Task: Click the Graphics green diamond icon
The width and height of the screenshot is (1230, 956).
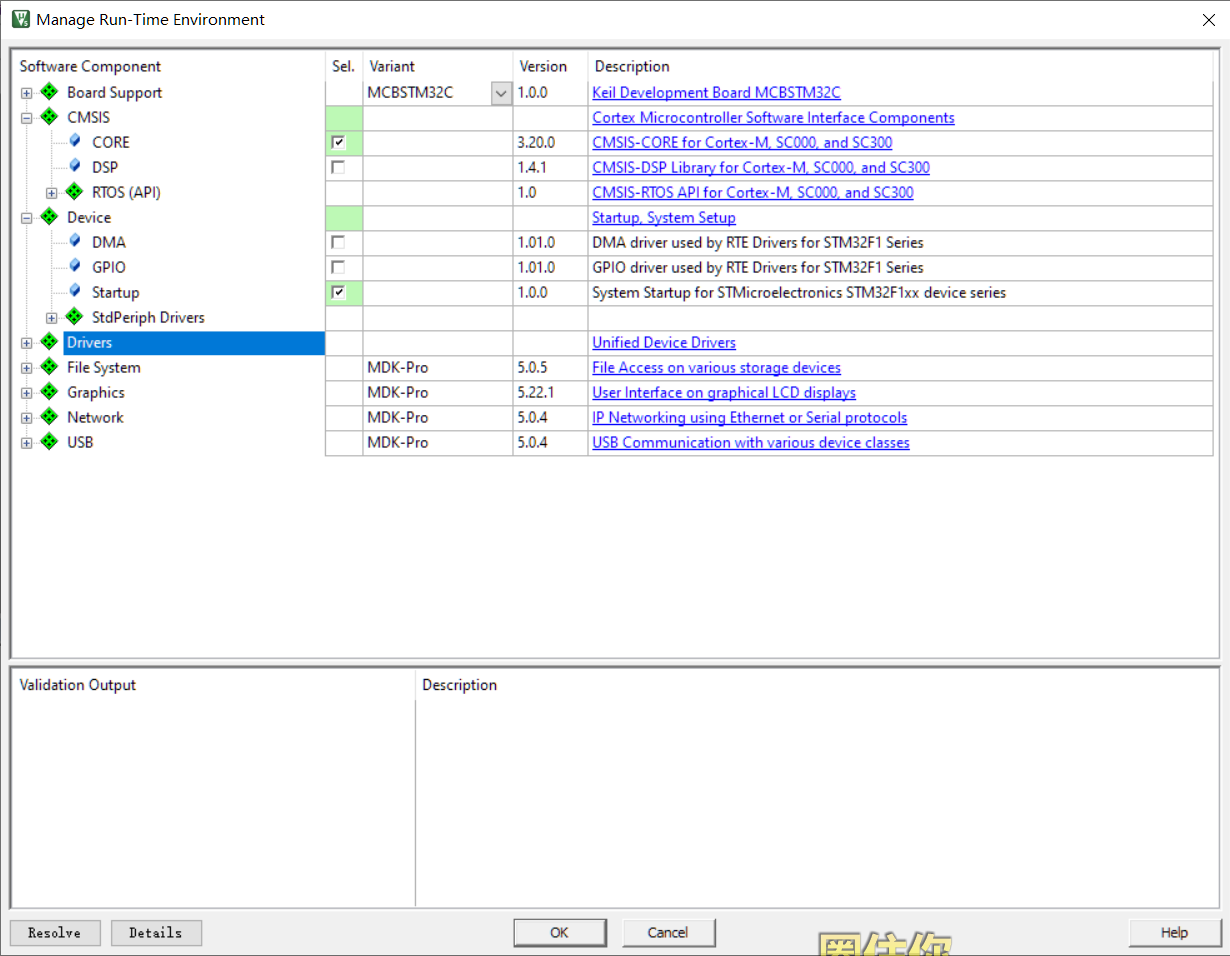Action: pos(49,392)
